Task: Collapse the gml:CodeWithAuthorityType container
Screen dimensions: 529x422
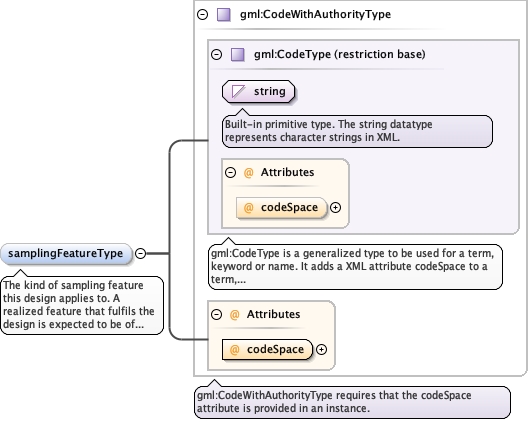Action: tap(202, 15)
